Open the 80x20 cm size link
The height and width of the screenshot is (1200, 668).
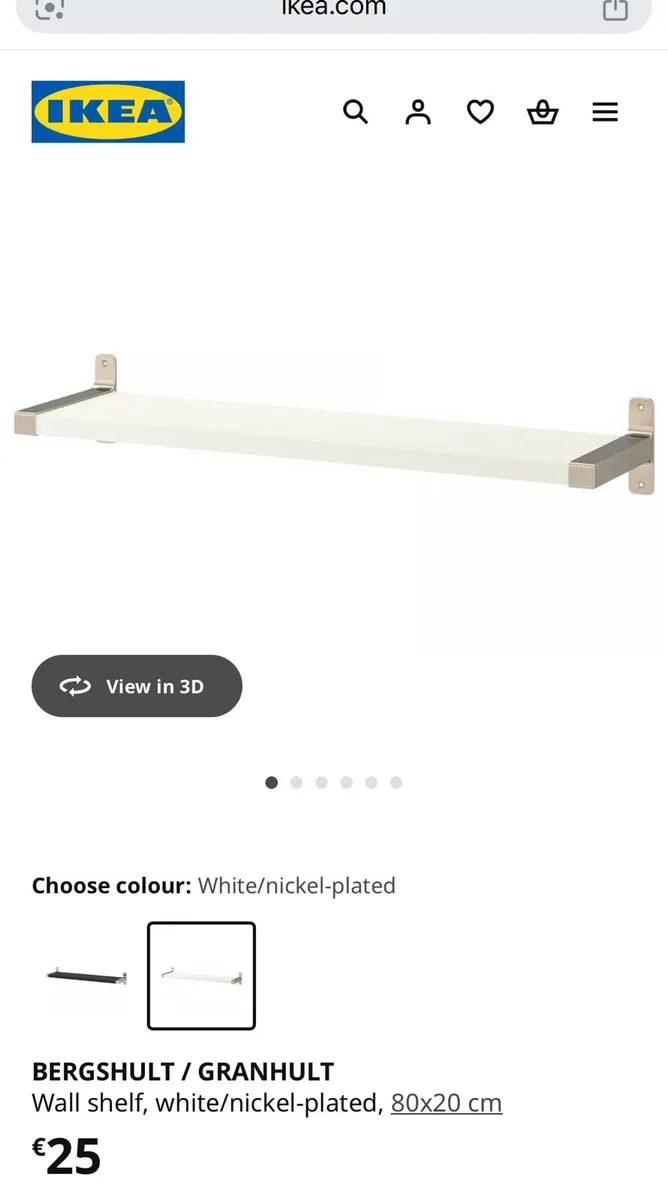[x=446, y=1103]
